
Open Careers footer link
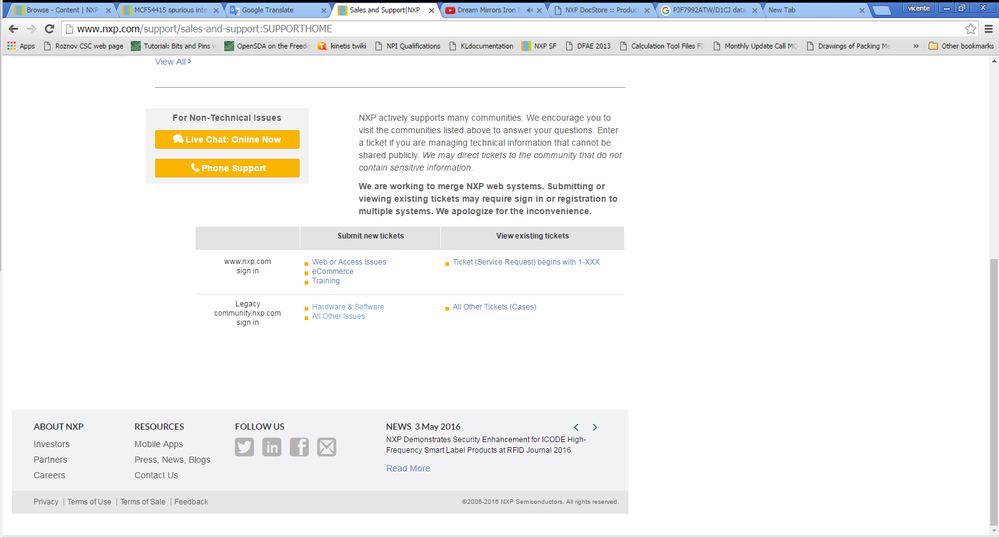pyautogui.click(x=49, y=476)
